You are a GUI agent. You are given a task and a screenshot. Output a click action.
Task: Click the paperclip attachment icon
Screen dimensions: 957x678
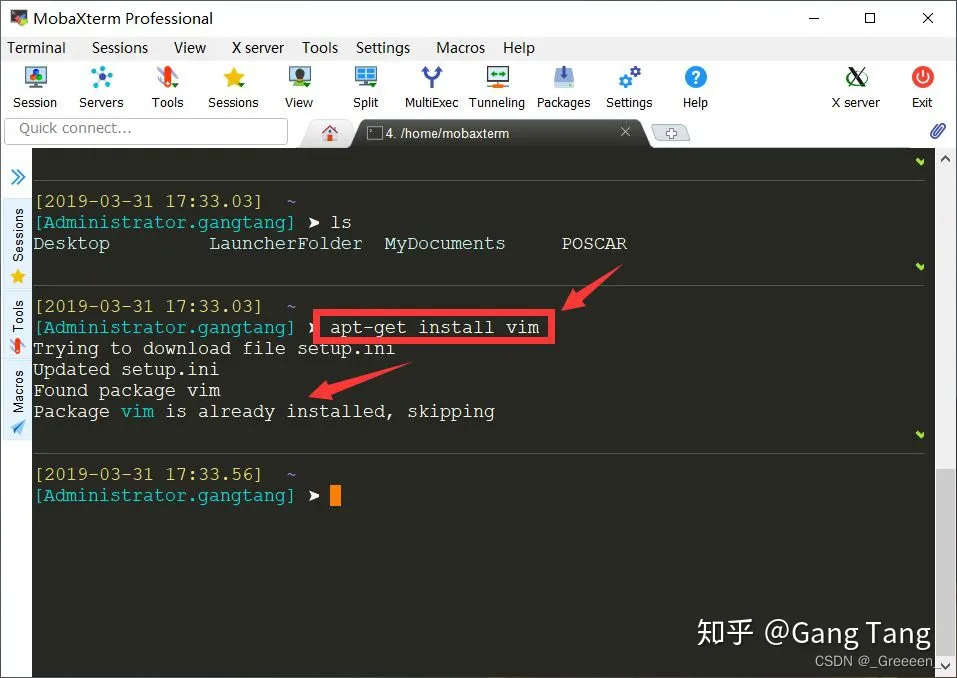click(x=937, y=131)
